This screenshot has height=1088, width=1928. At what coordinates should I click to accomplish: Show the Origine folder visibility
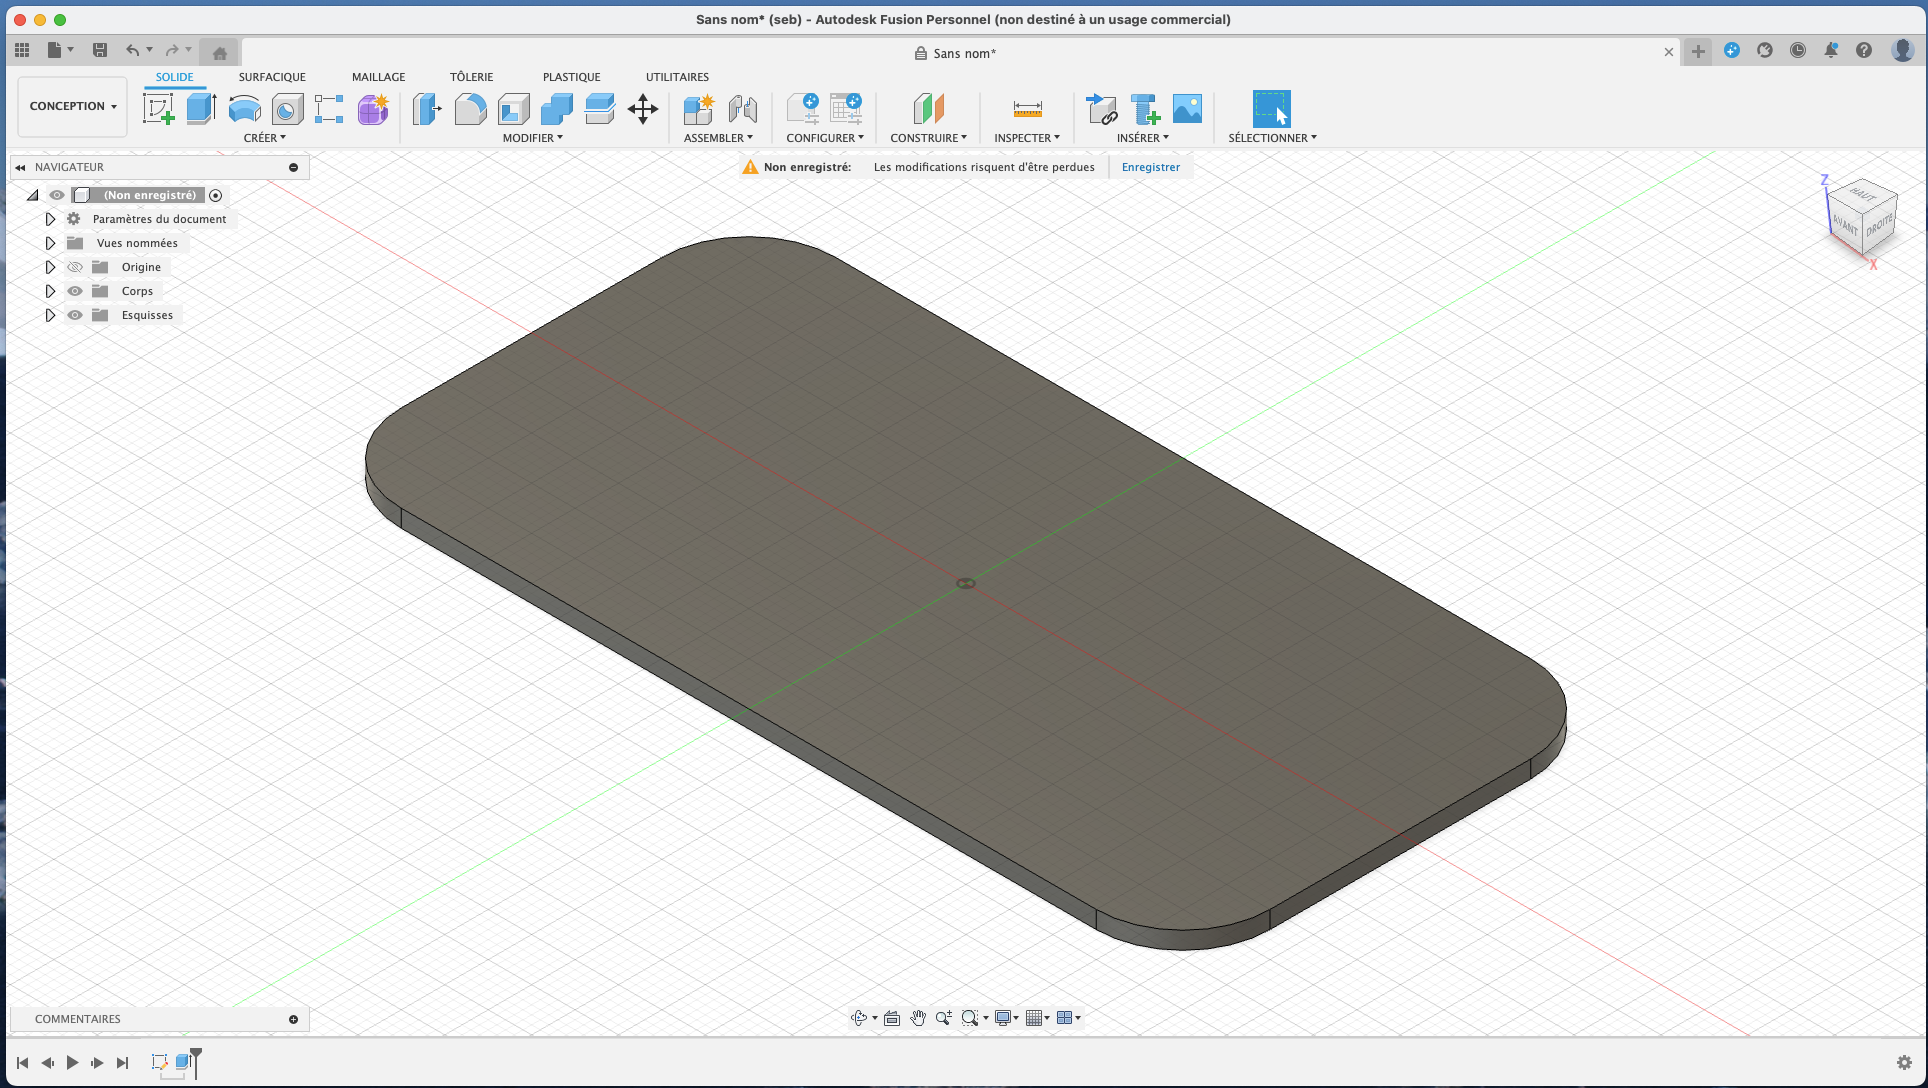click(x=75, y=267)
